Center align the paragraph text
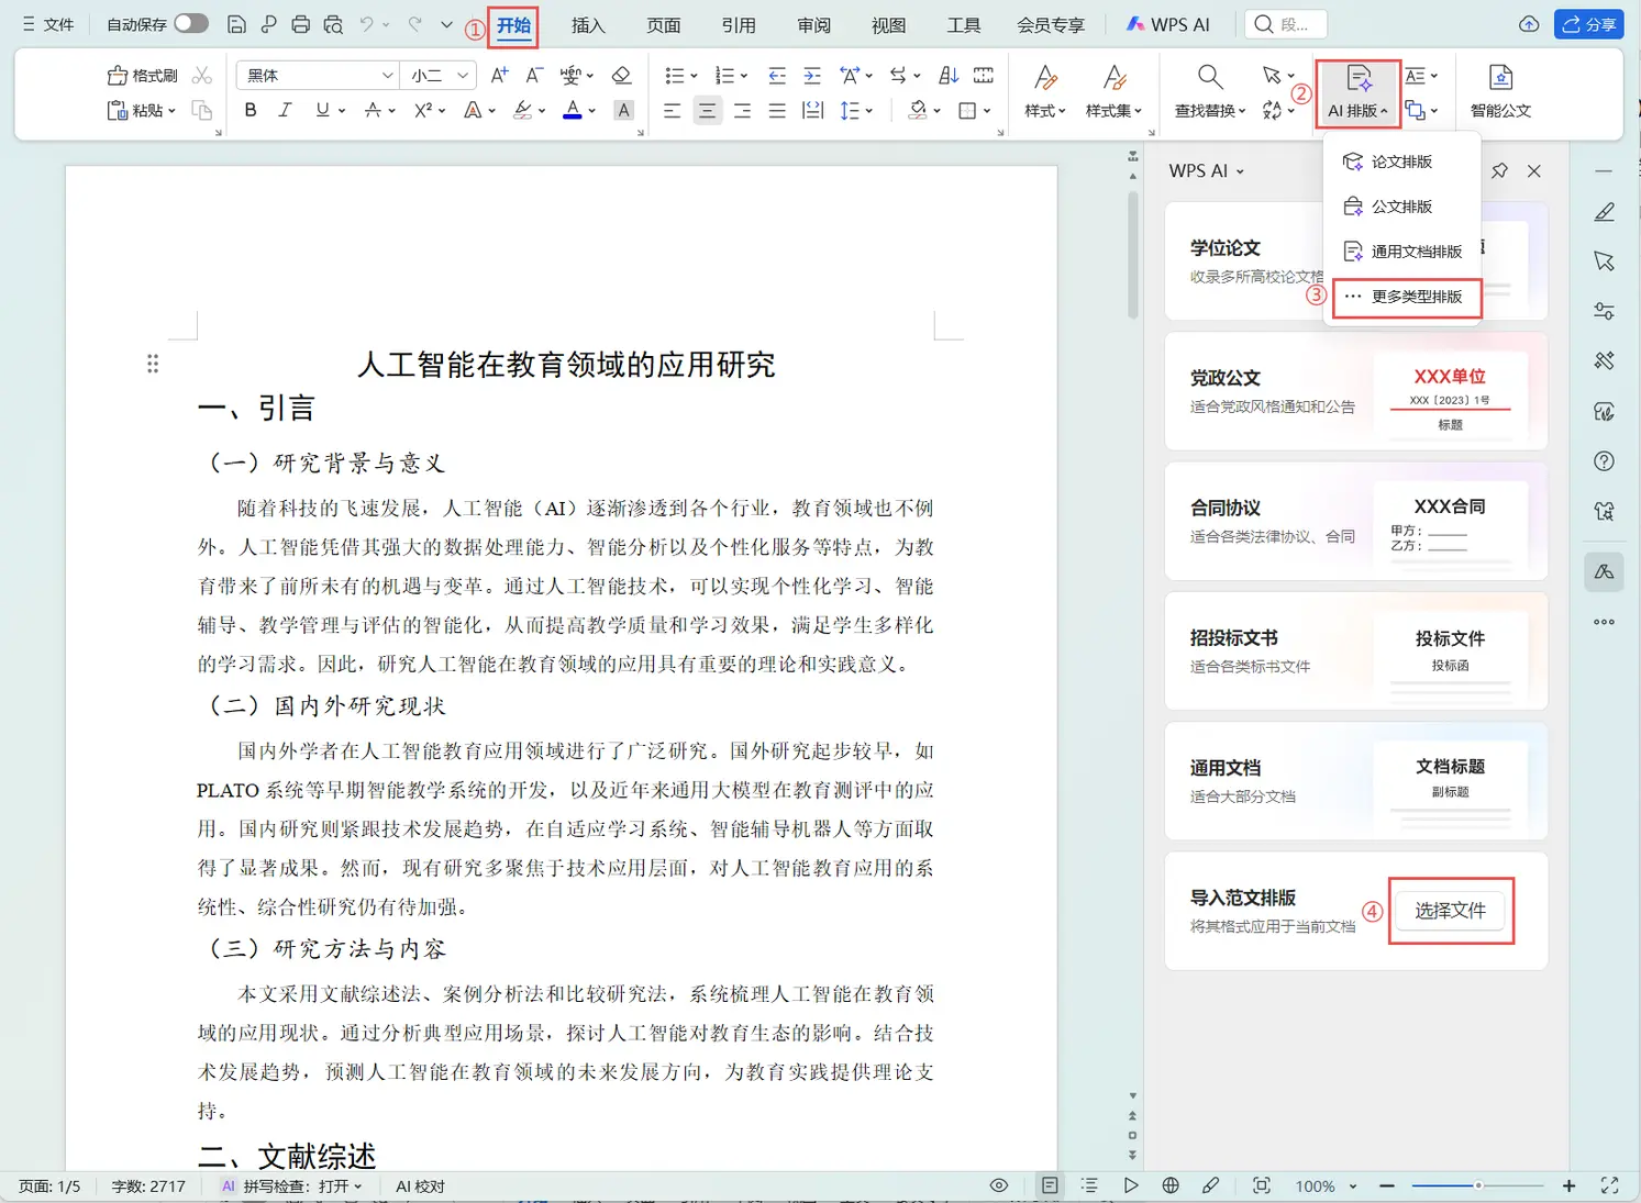Image resolution: width=1641 pixels, height=1203 pixels. pyautogui.click(x=707, y=110)
